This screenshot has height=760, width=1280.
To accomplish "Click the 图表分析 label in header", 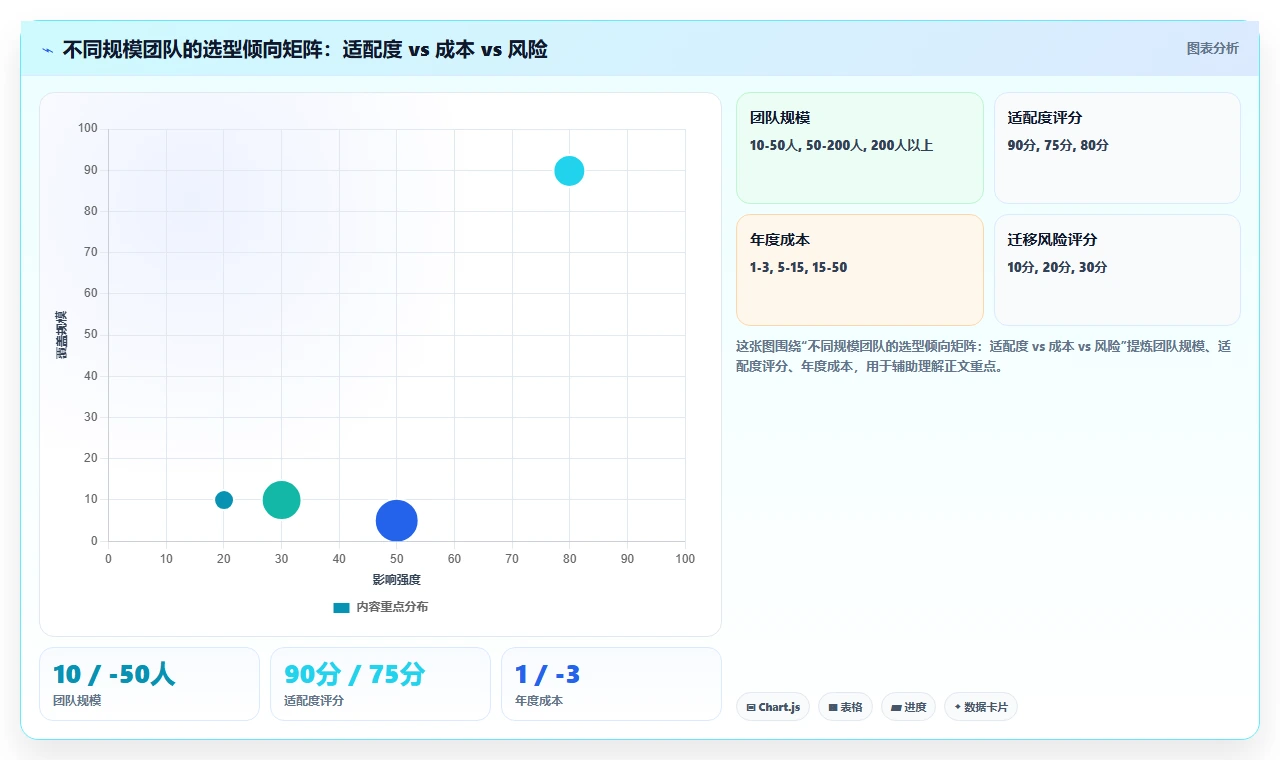I will [1212, 48].
